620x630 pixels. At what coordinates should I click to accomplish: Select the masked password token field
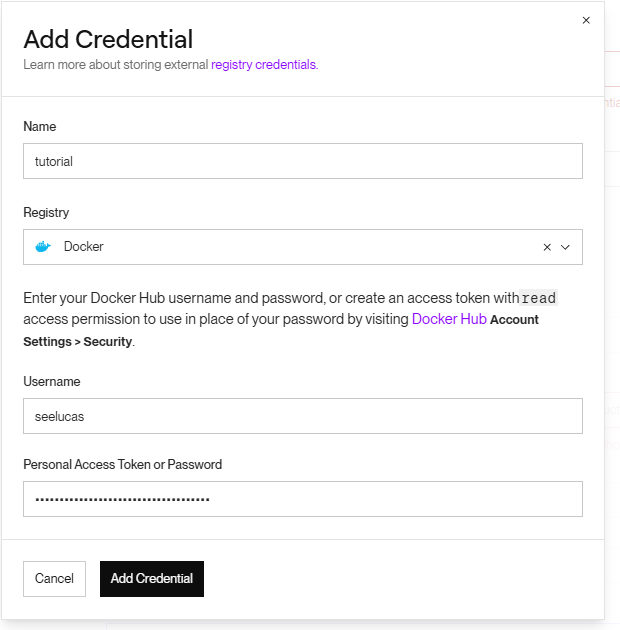[x=302, y=499]
